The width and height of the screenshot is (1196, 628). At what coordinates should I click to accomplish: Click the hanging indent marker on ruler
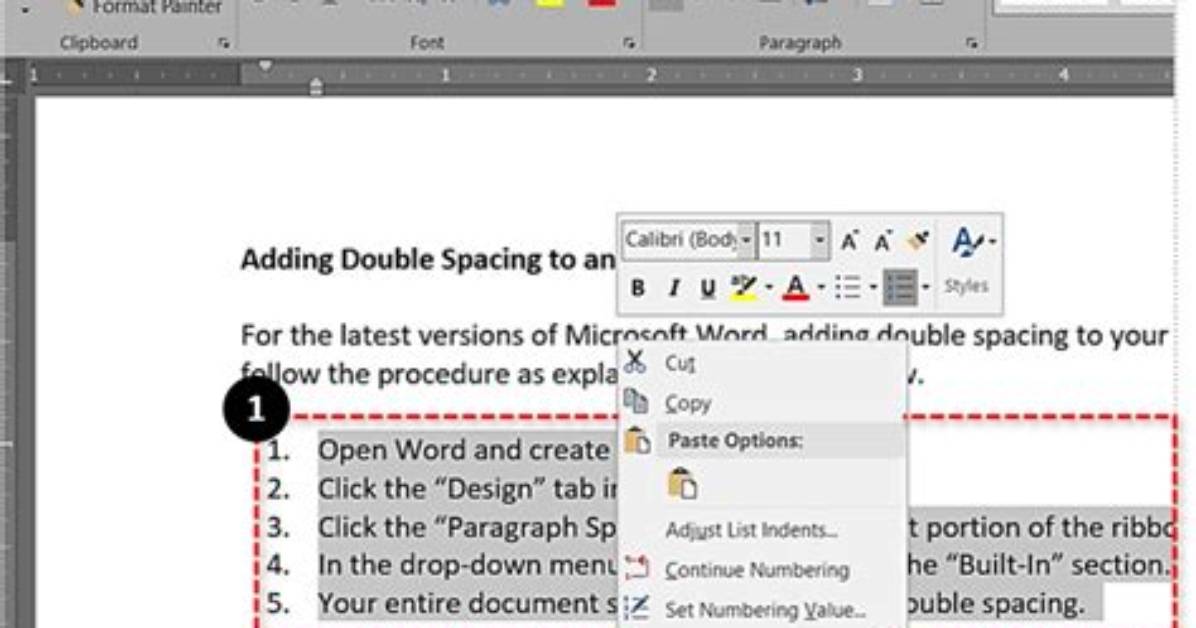click(x=317, y=84)
